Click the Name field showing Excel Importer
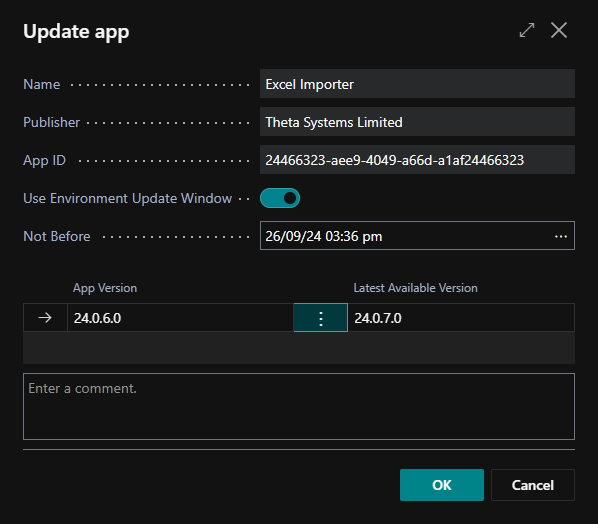 point(417,84)
